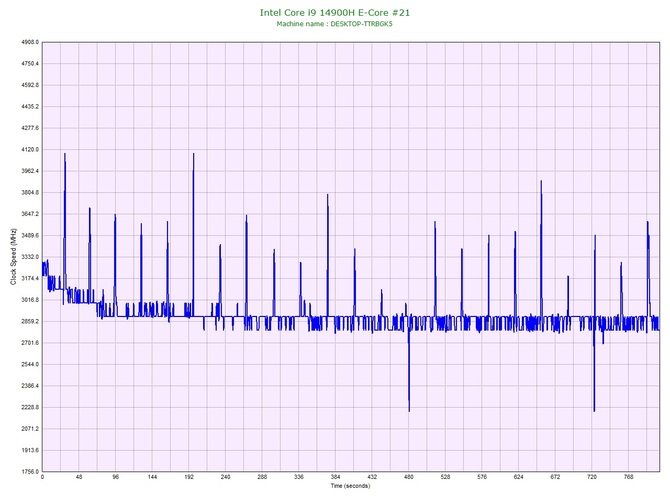Pick the 720 tick on the time axis
The height and width of the screenshot is (503, 670).
pyautogui.click(x=592, y=477)
